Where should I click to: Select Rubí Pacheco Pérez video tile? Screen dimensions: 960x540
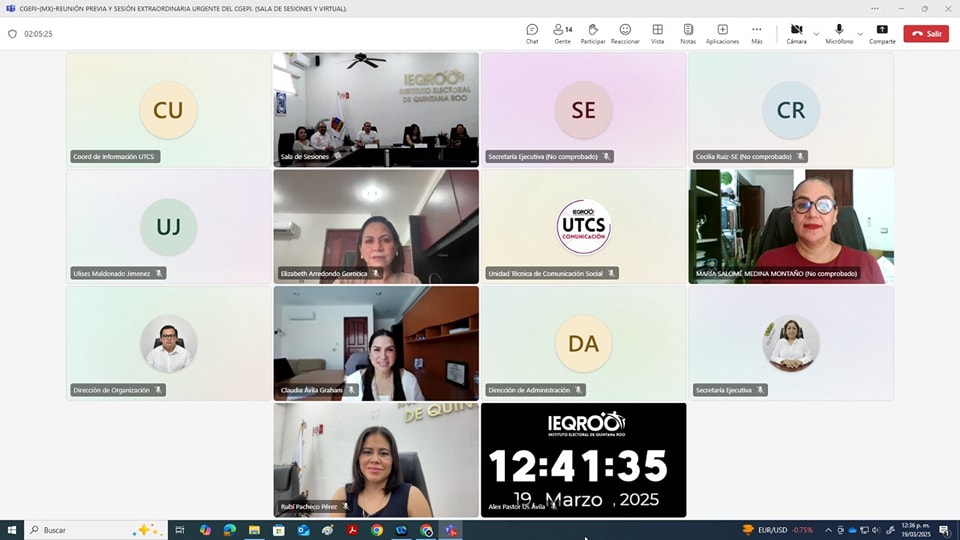click(376, 460)
